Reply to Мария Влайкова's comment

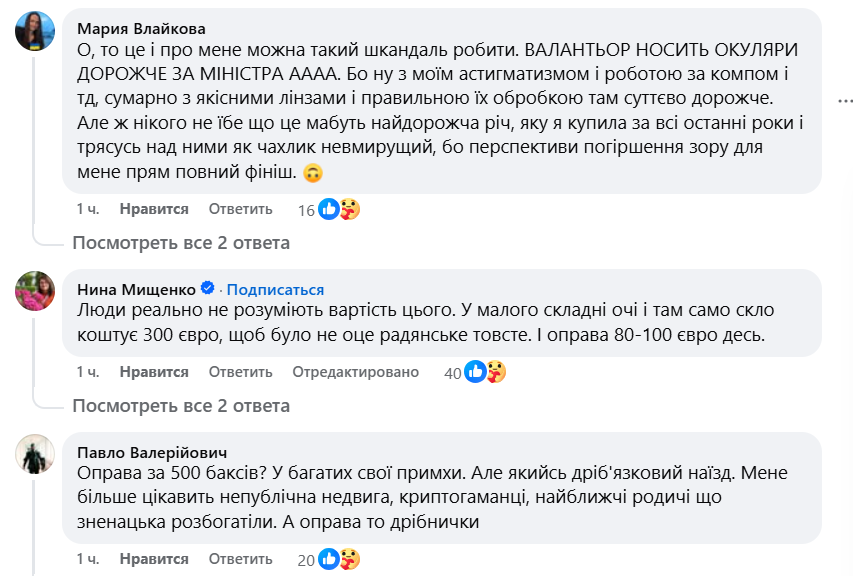(x=240, y=209)
